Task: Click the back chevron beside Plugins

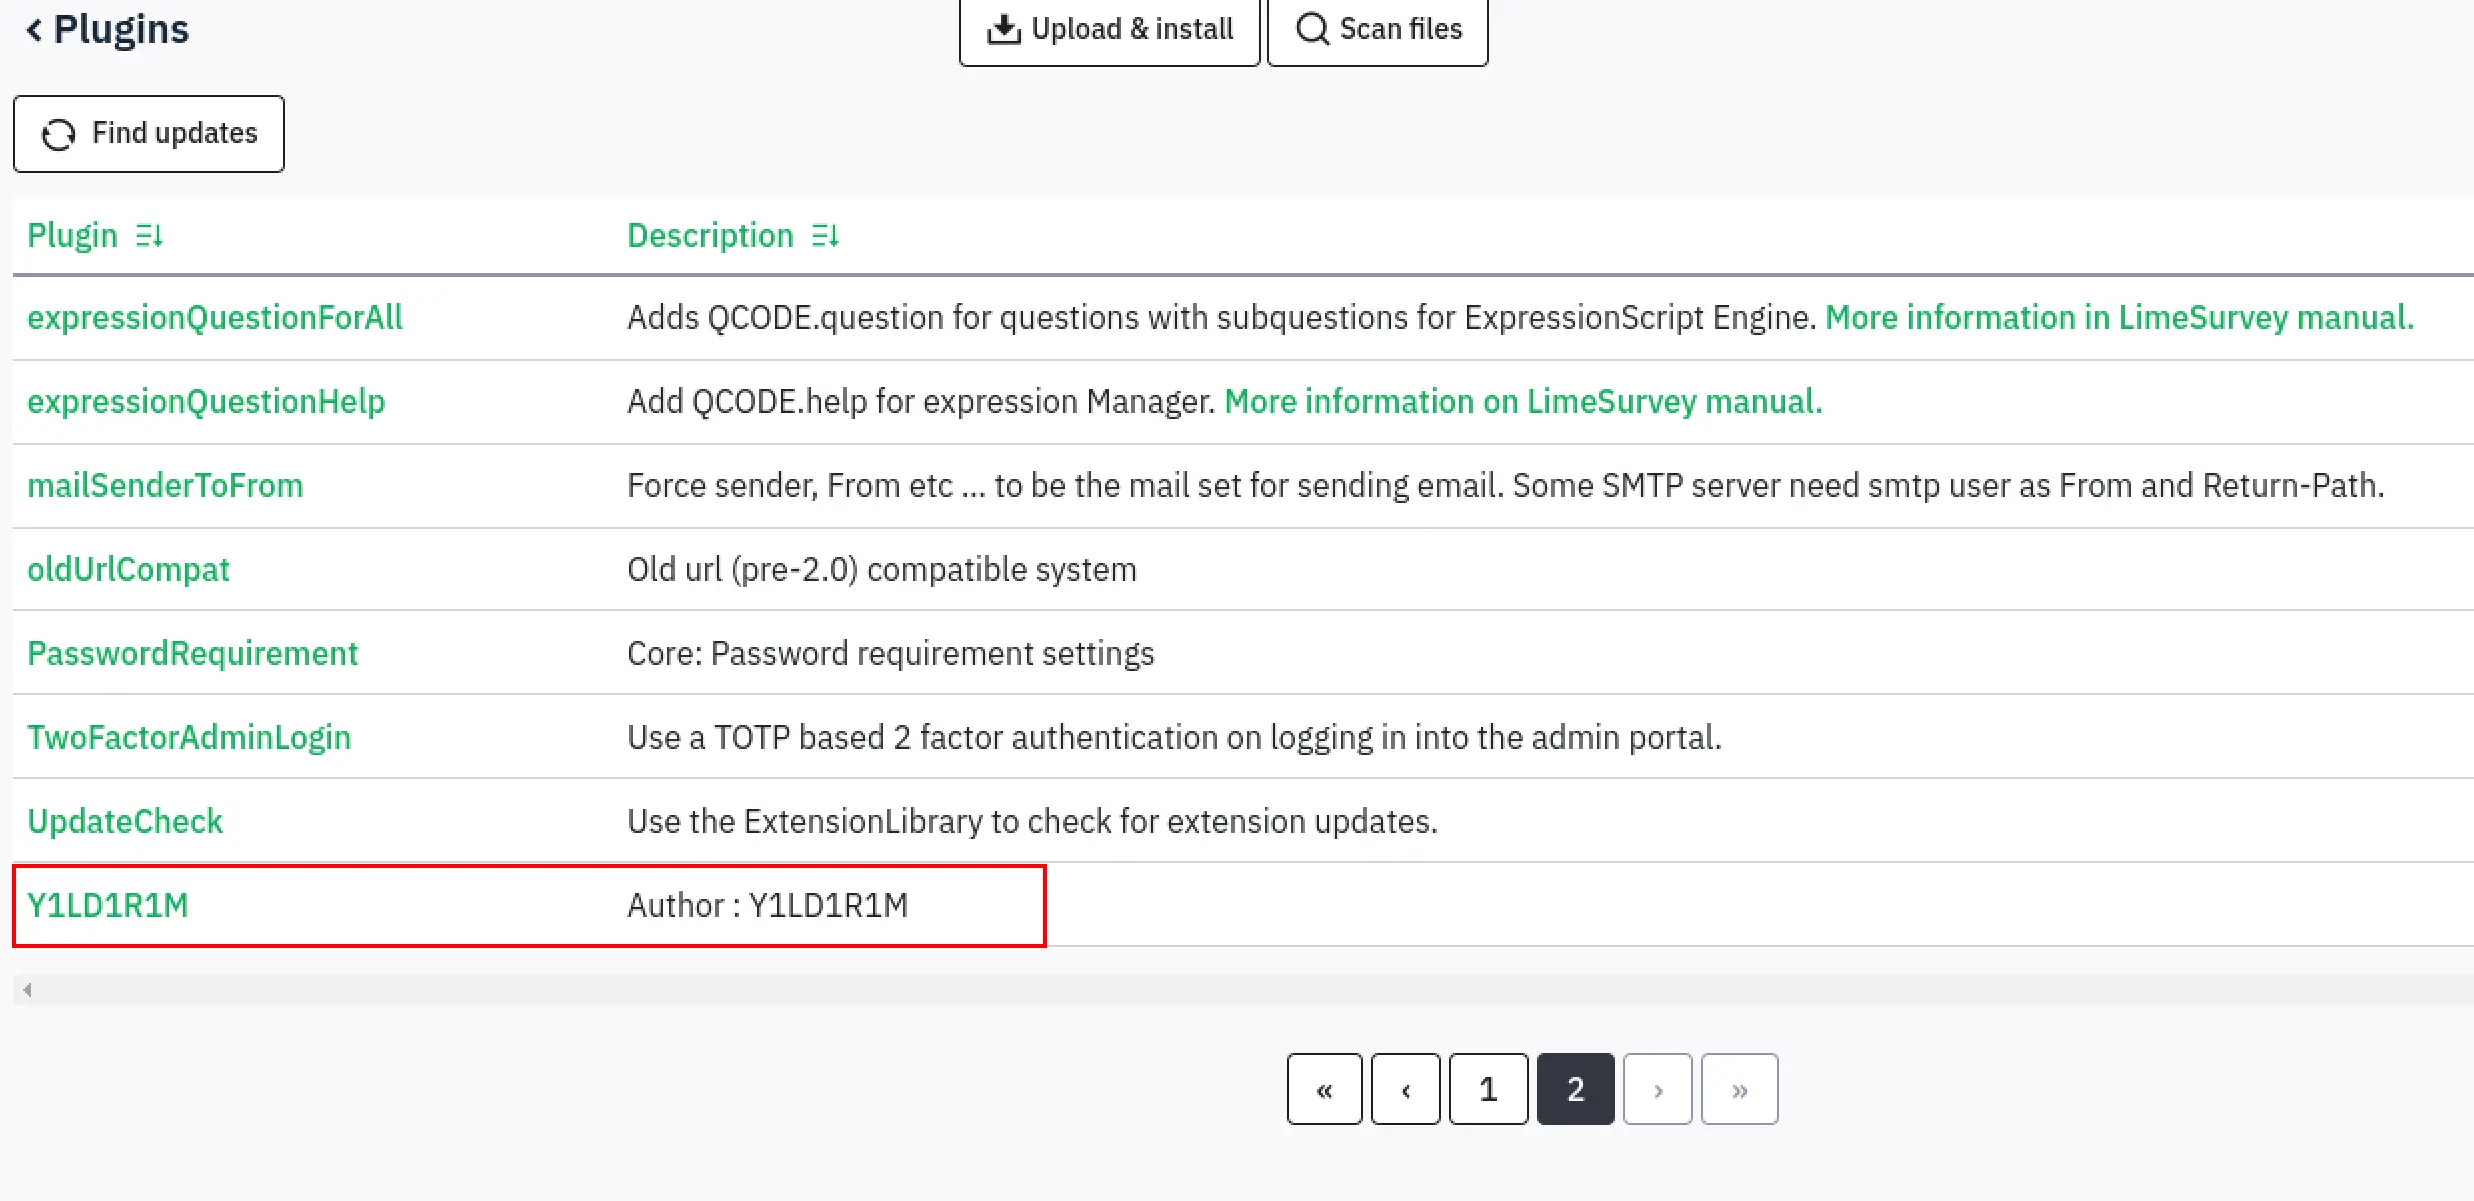Action: (x=34, y=30)
